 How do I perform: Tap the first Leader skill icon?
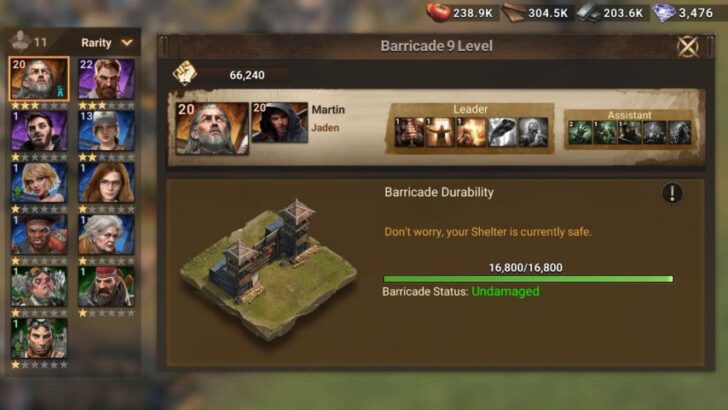[409, 132]
